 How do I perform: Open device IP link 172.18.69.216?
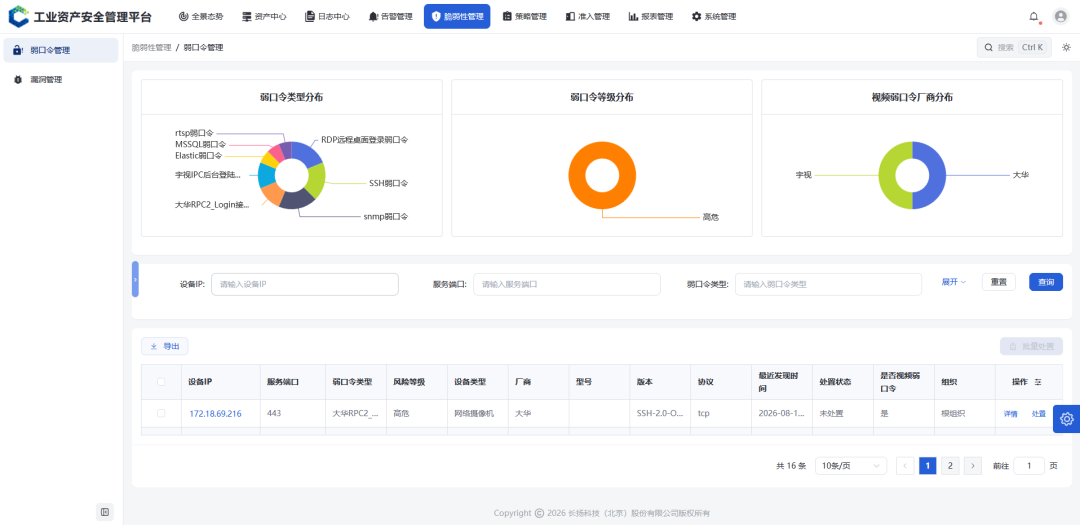[216, 414]
